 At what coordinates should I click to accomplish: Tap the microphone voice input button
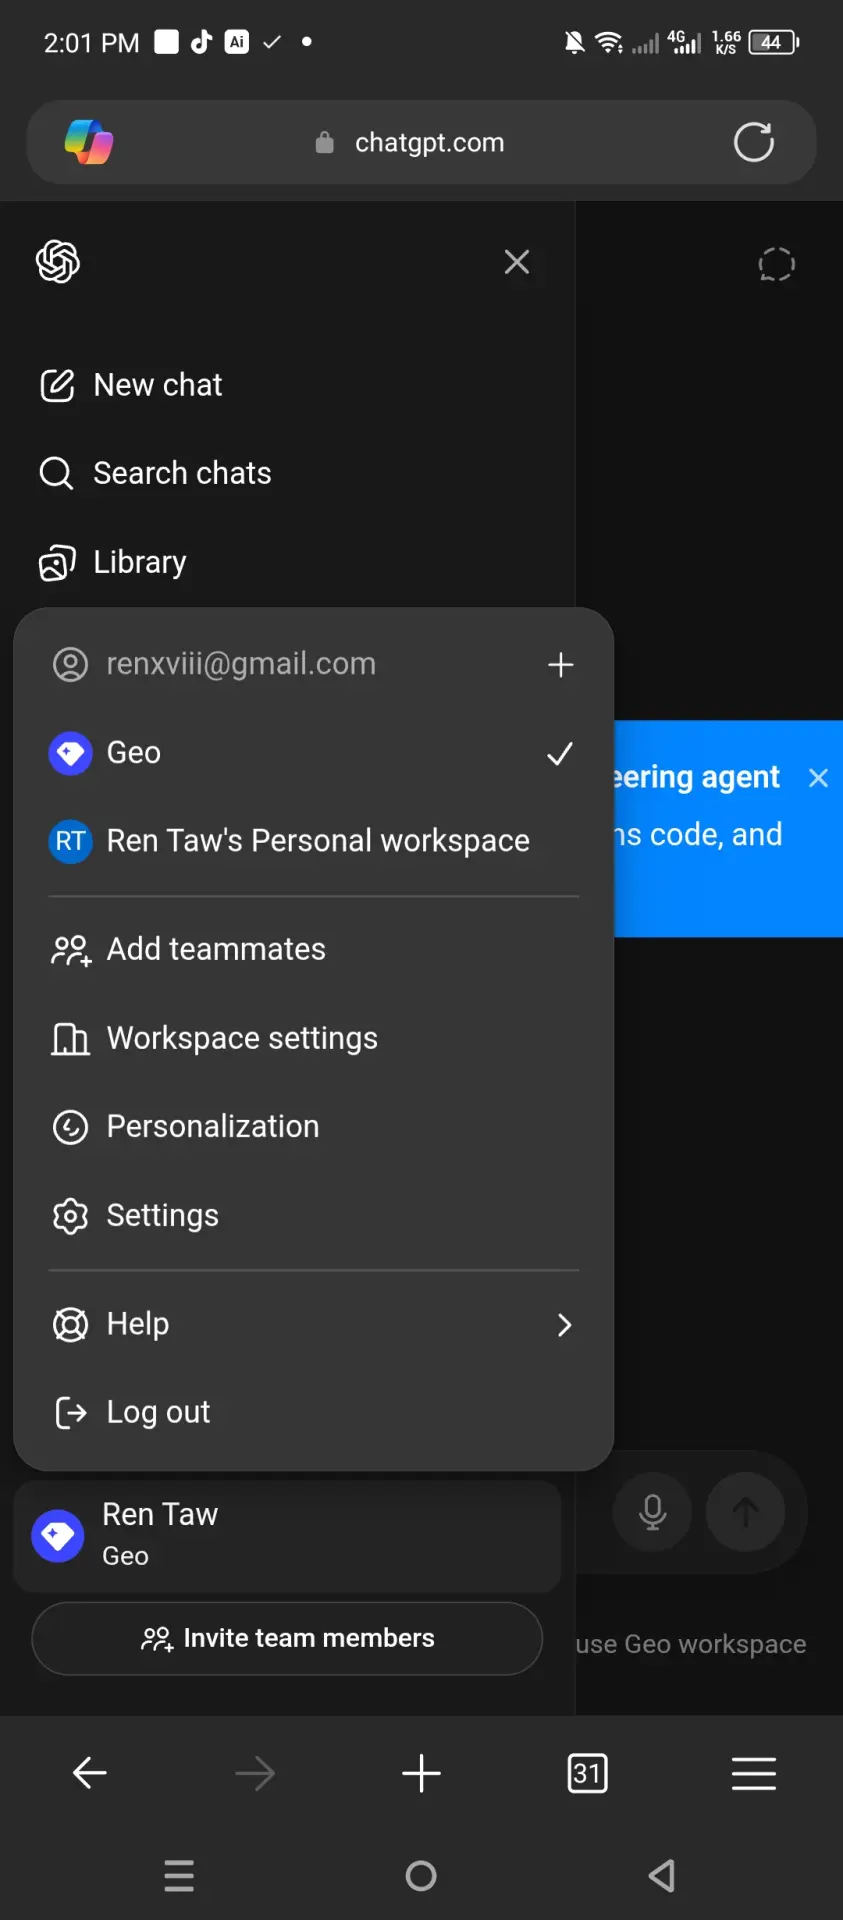[x=652, y=1512]
